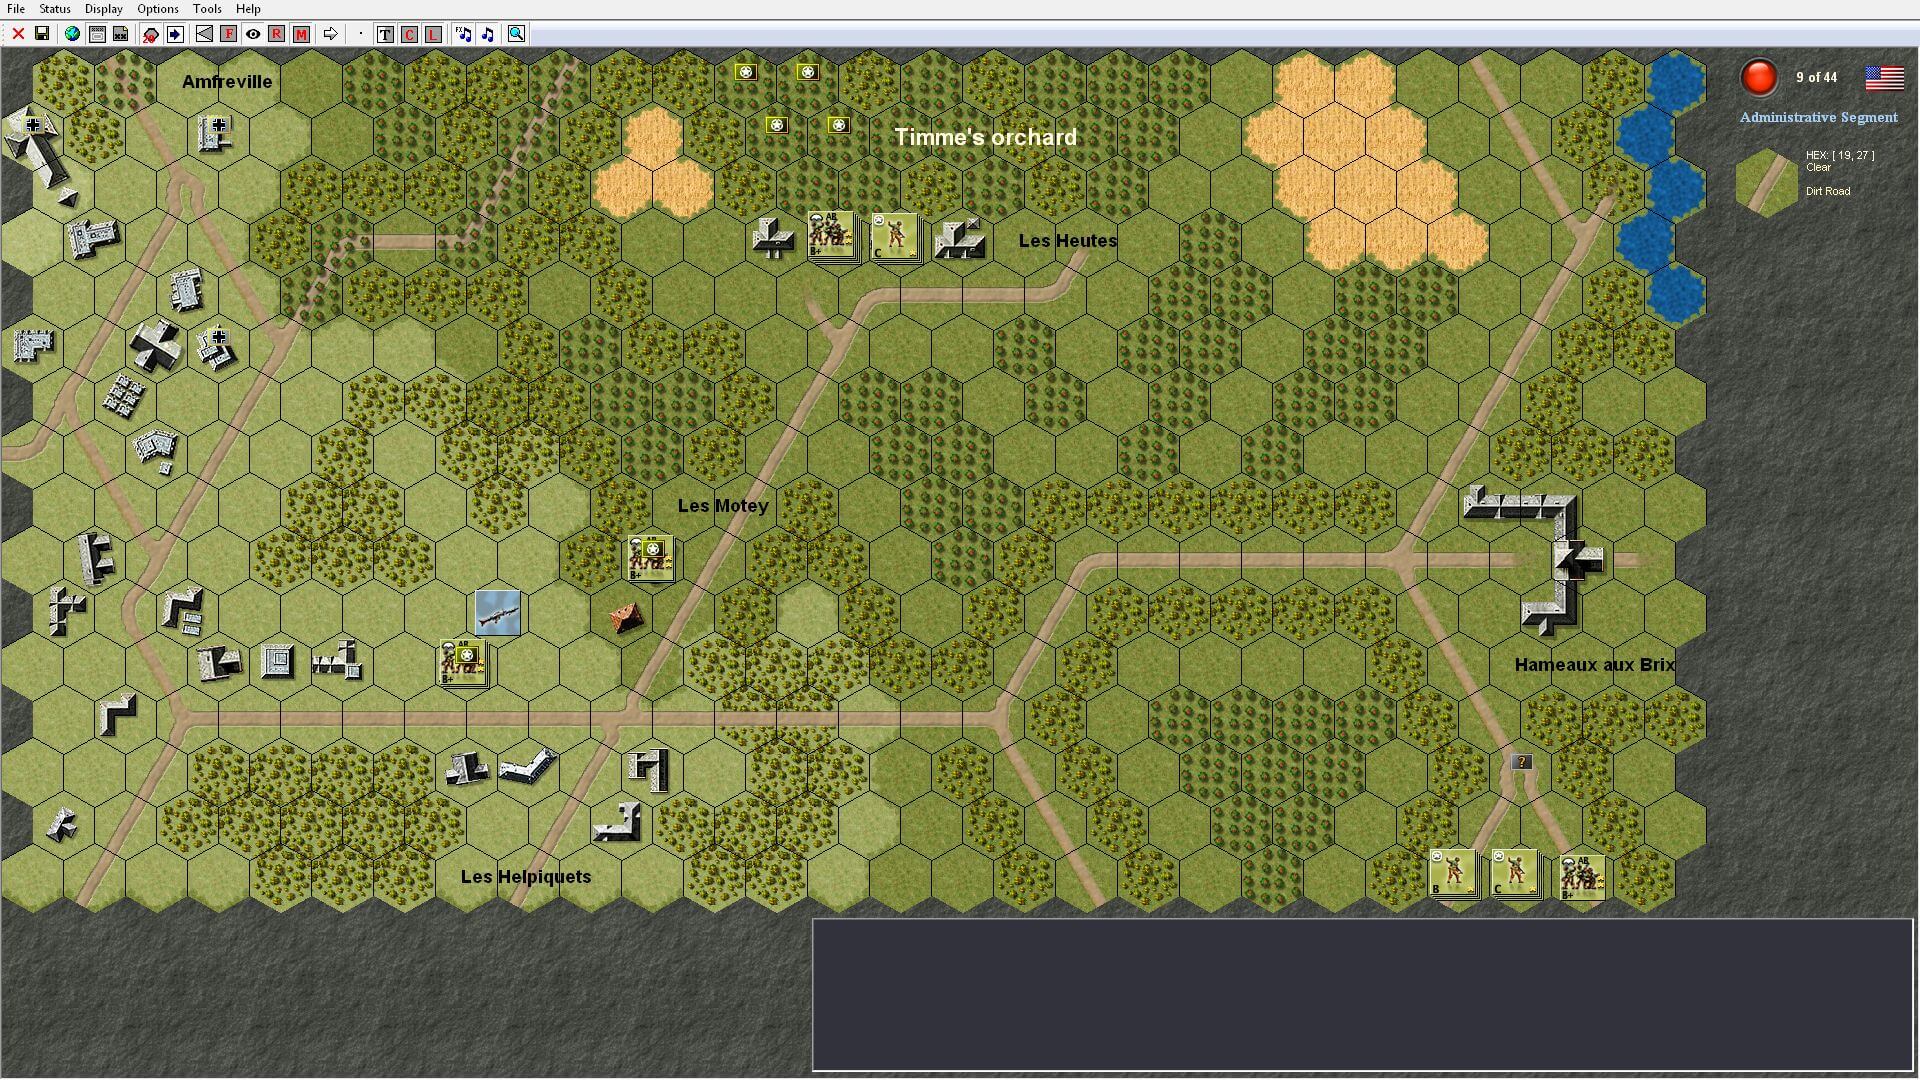Toggle the red R toolbar button

[277, 34]
